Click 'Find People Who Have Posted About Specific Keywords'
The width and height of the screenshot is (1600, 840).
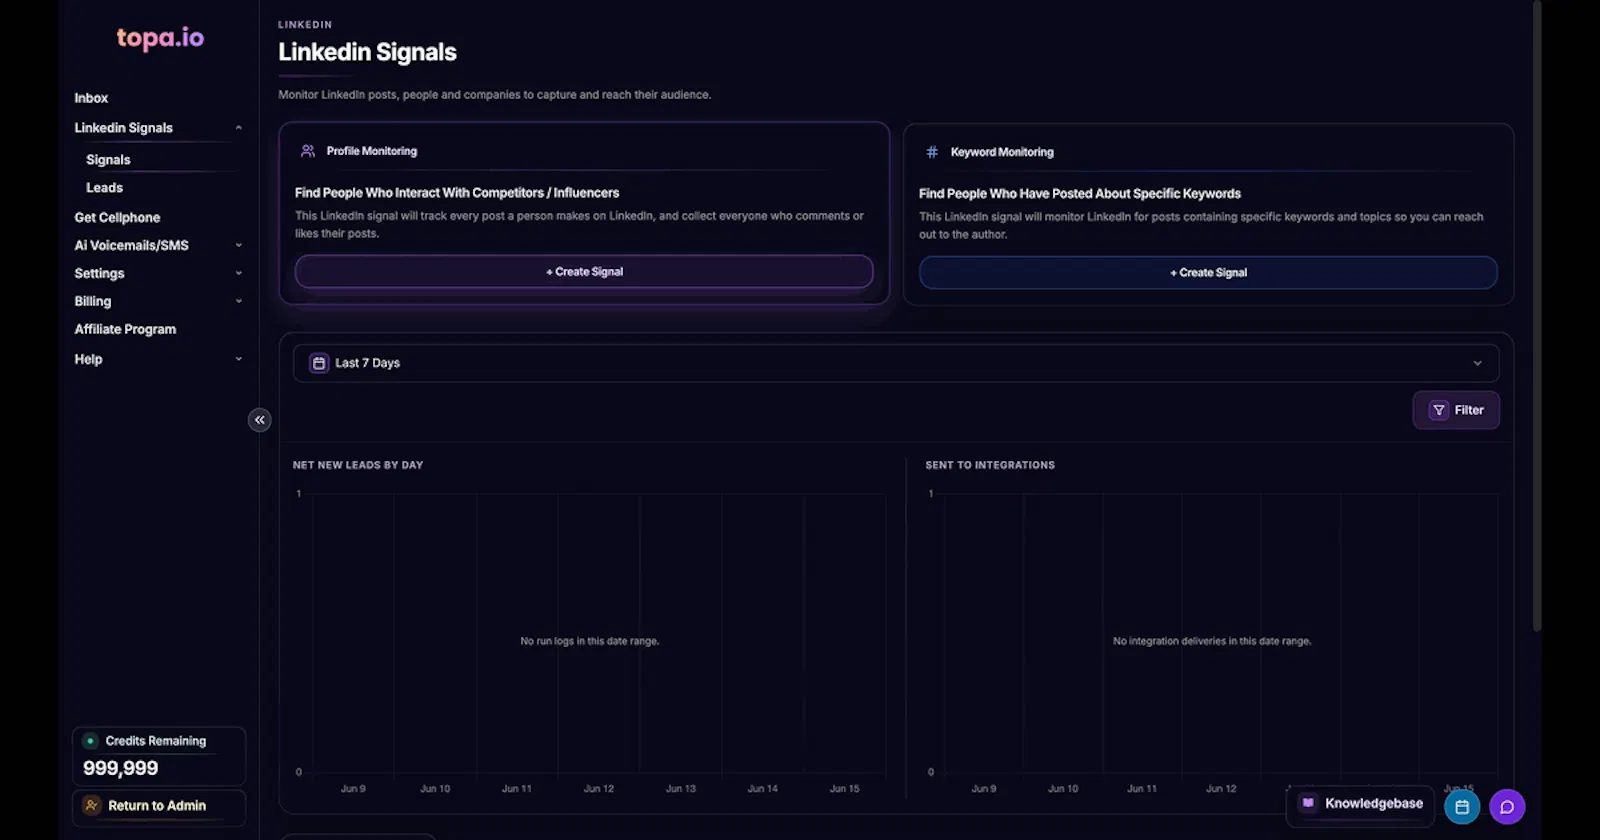[1080, 194]
